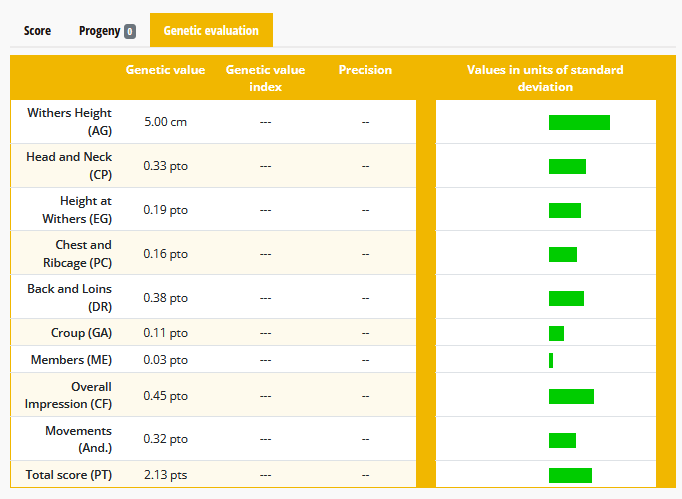The width and height of the screenshot is (682, 499).
Task: Click the 0.19 pto value for Height at Withers
Action: 165,210
